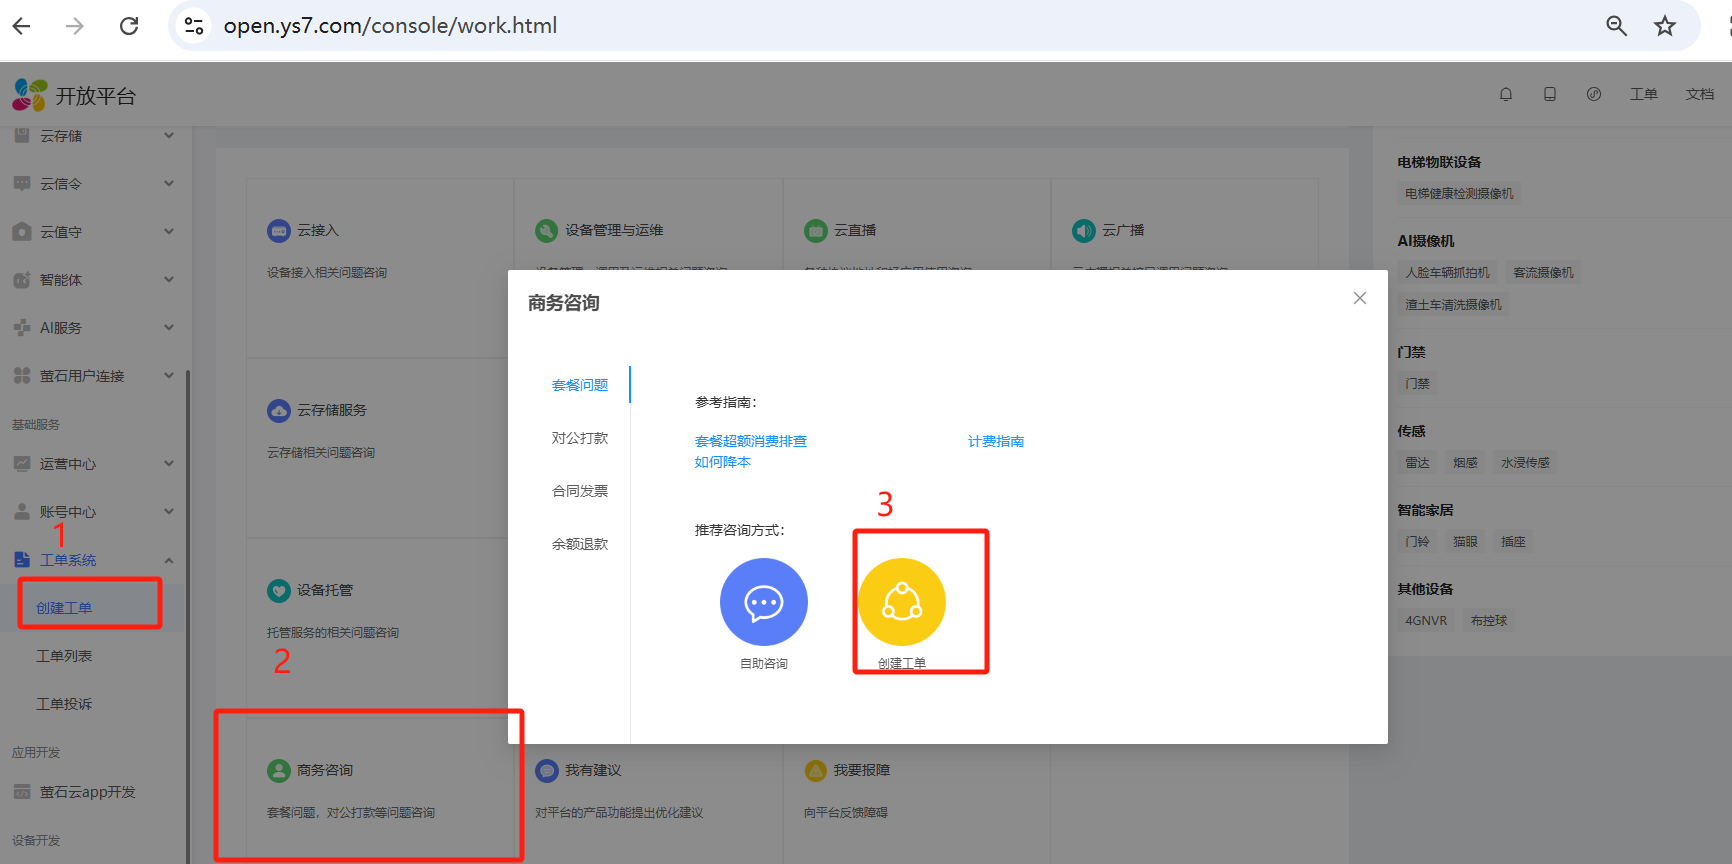Open the 如何降本 link

click(722, 462)
